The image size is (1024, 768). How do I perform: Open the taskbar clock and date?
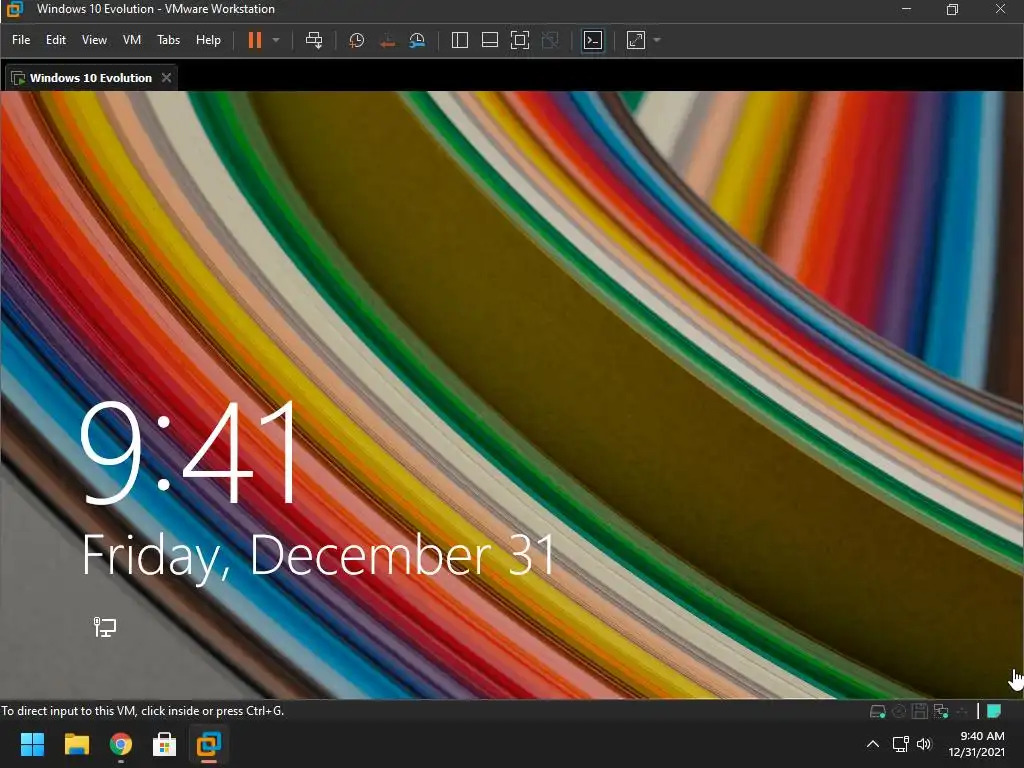976,744
